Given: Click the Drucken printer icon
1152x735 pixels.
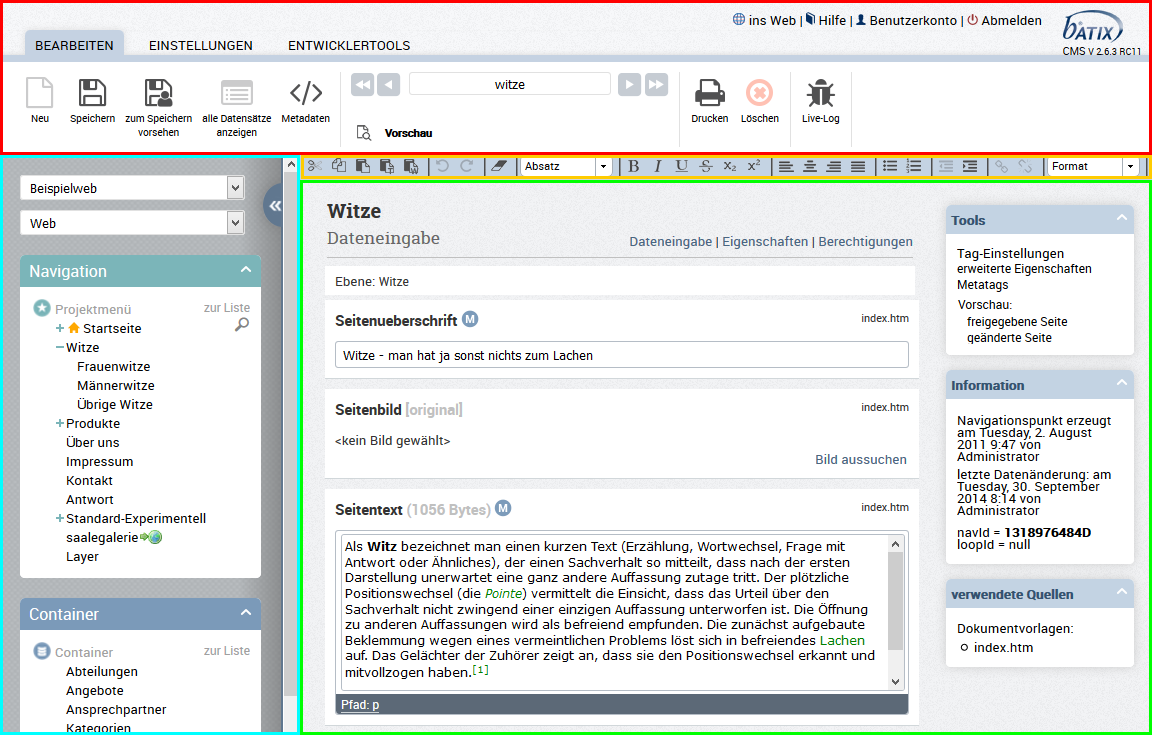Looking at the screenshot, I should point(710,93).
